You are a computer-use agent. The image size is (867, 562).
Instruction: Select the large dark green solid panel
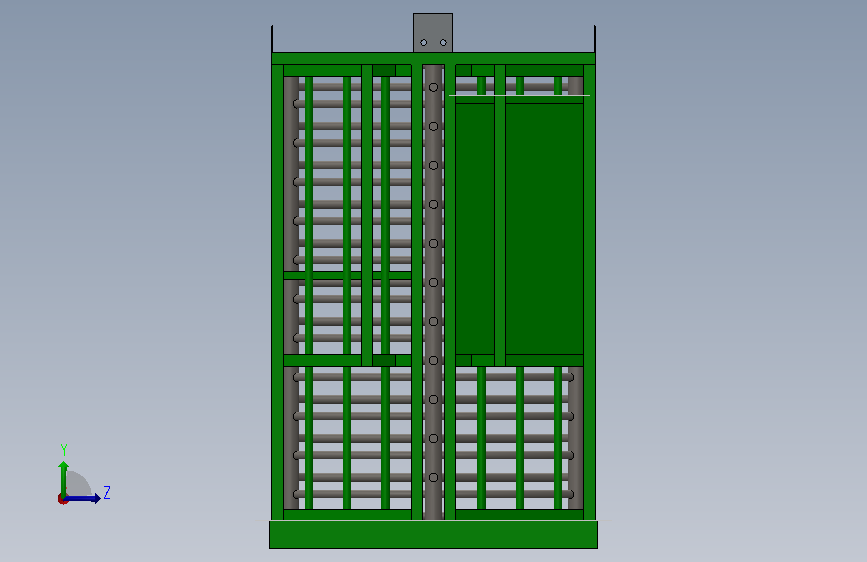(x=545, y=228)
